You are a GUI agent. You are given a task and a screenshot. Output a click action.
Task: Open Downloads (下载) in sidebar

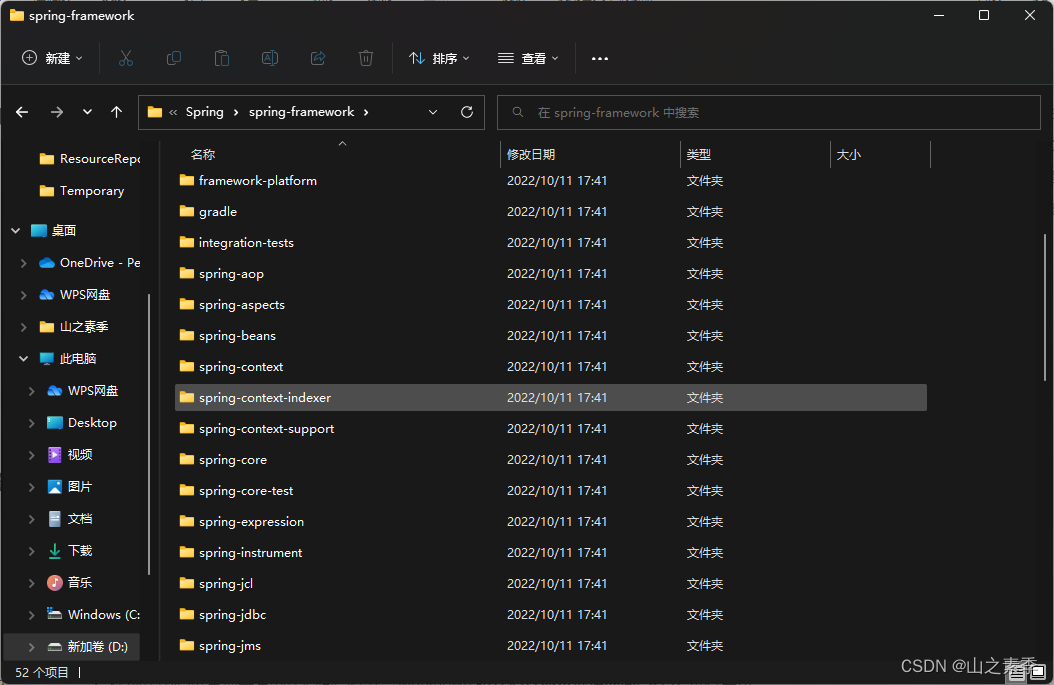(x=70, y=551)
